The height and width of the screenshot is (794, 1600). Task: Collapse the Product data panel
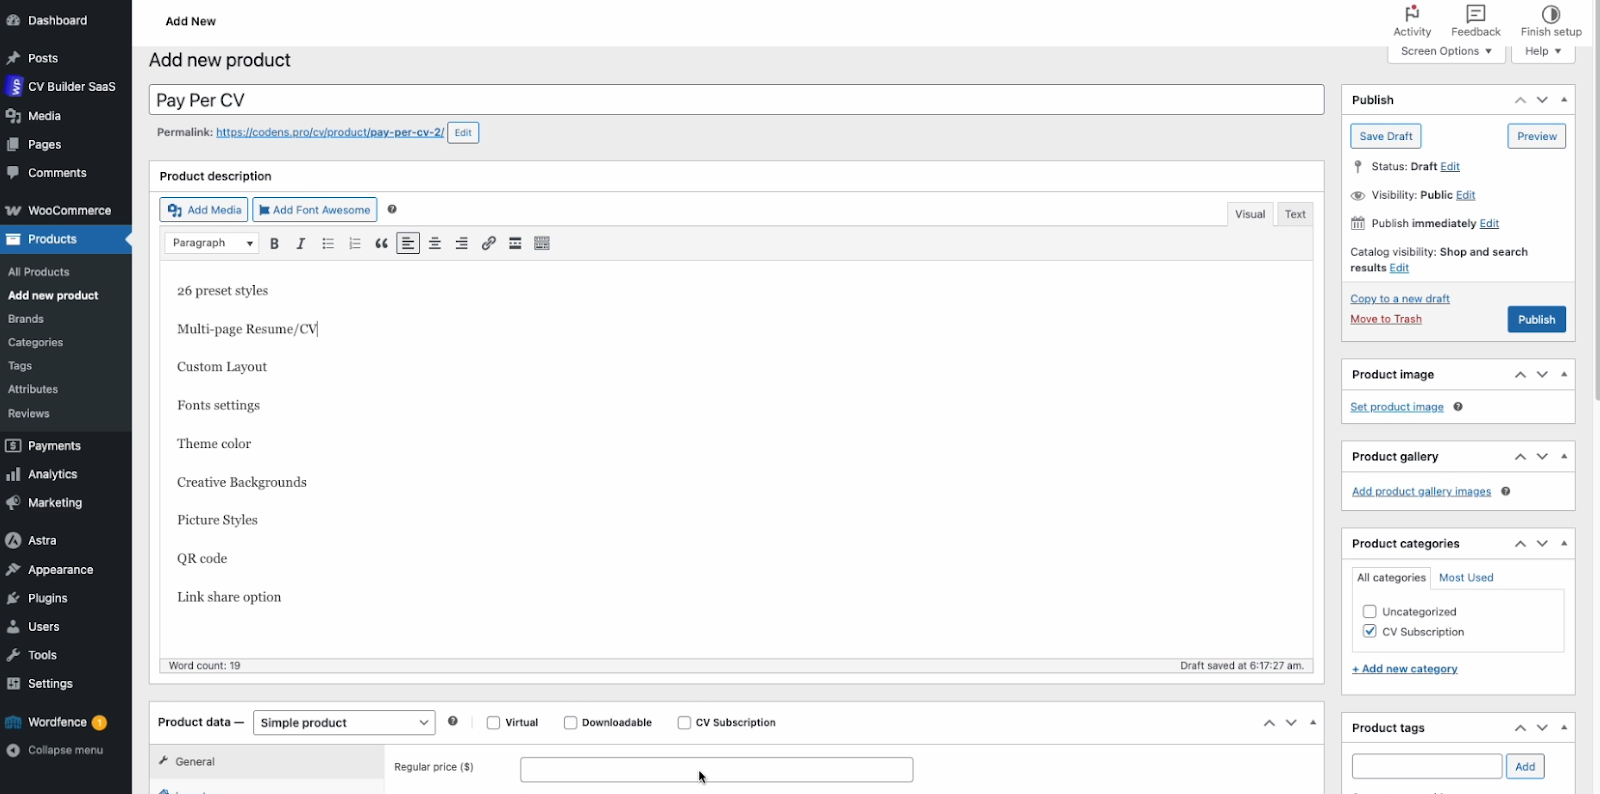[1313, 722]
